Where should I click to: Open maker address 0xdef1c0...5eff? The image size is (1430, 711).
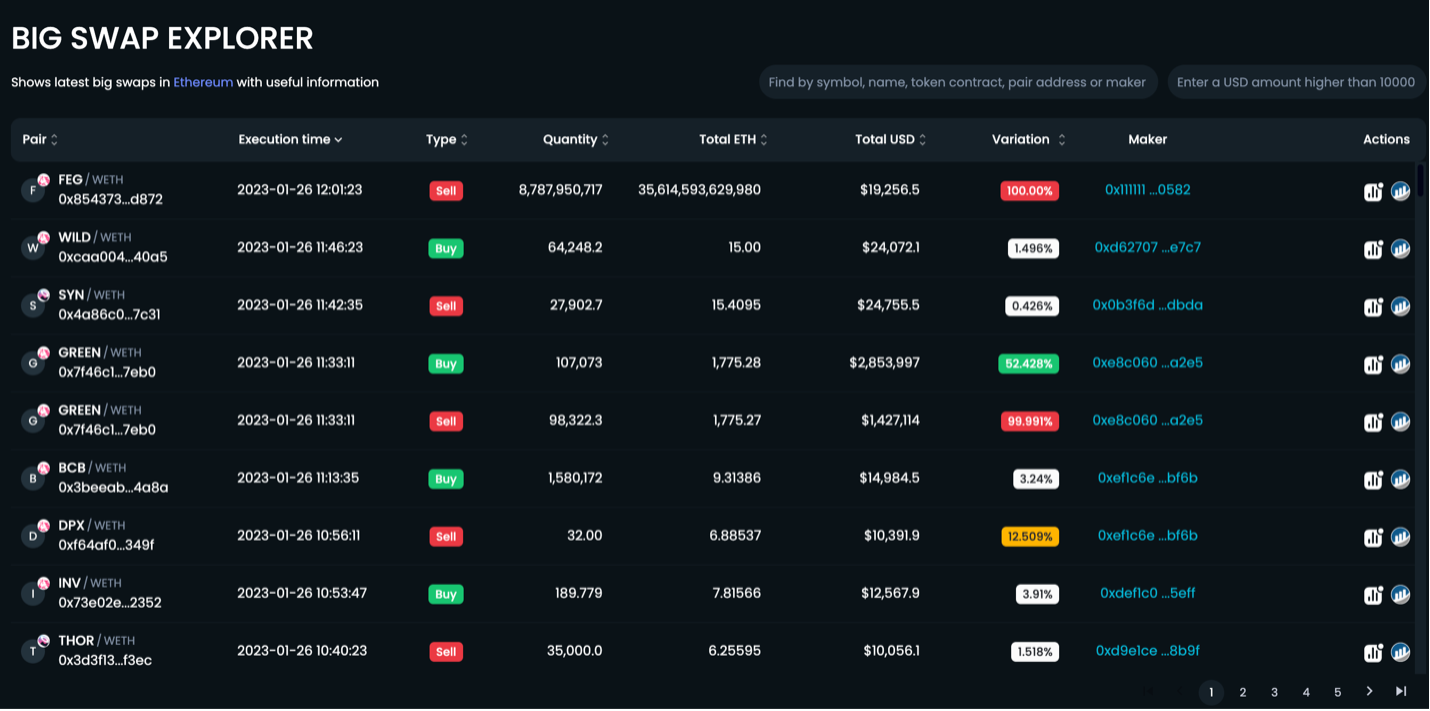point(1148,593)
